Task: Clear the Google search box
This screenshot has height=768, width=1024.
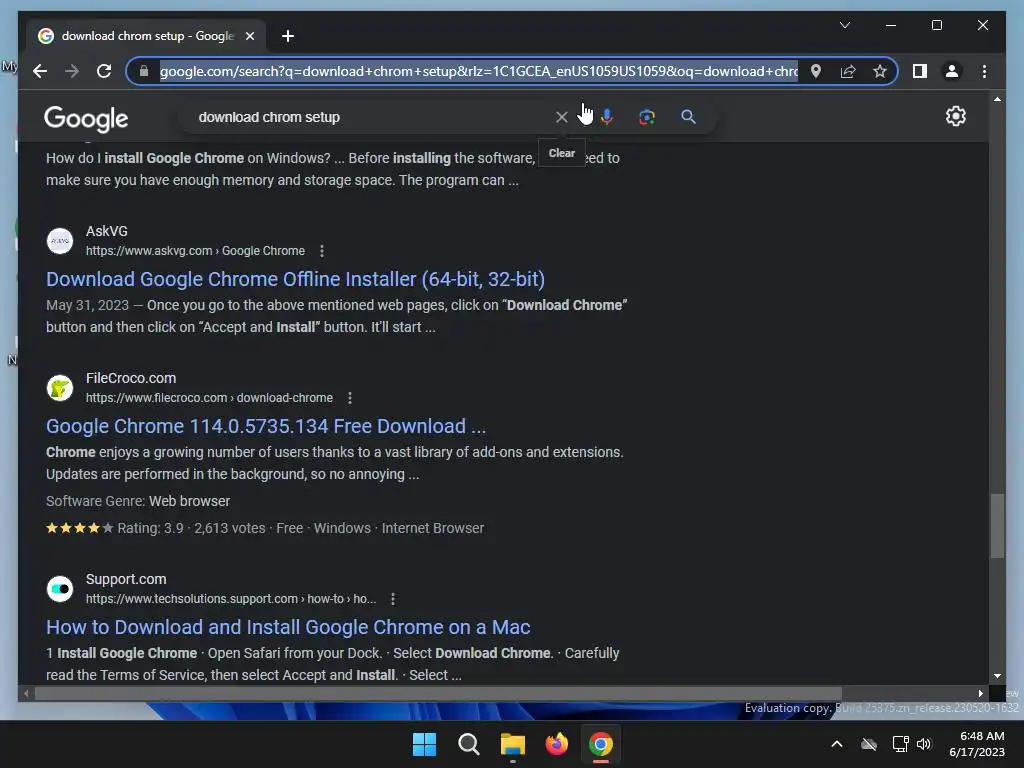Action: 561,117
